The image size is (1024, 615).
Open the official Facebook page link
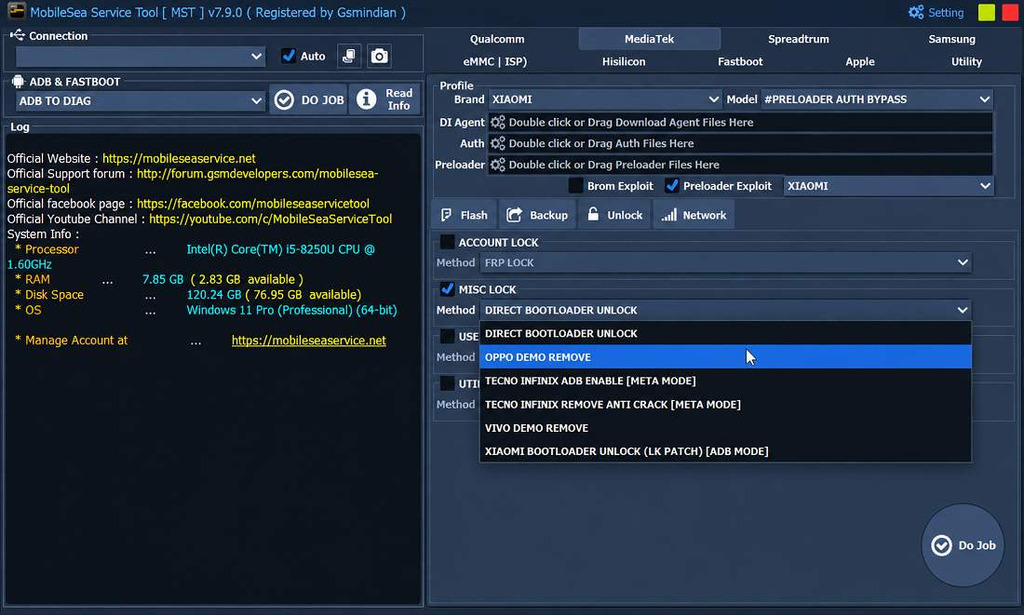click(253, 204)
